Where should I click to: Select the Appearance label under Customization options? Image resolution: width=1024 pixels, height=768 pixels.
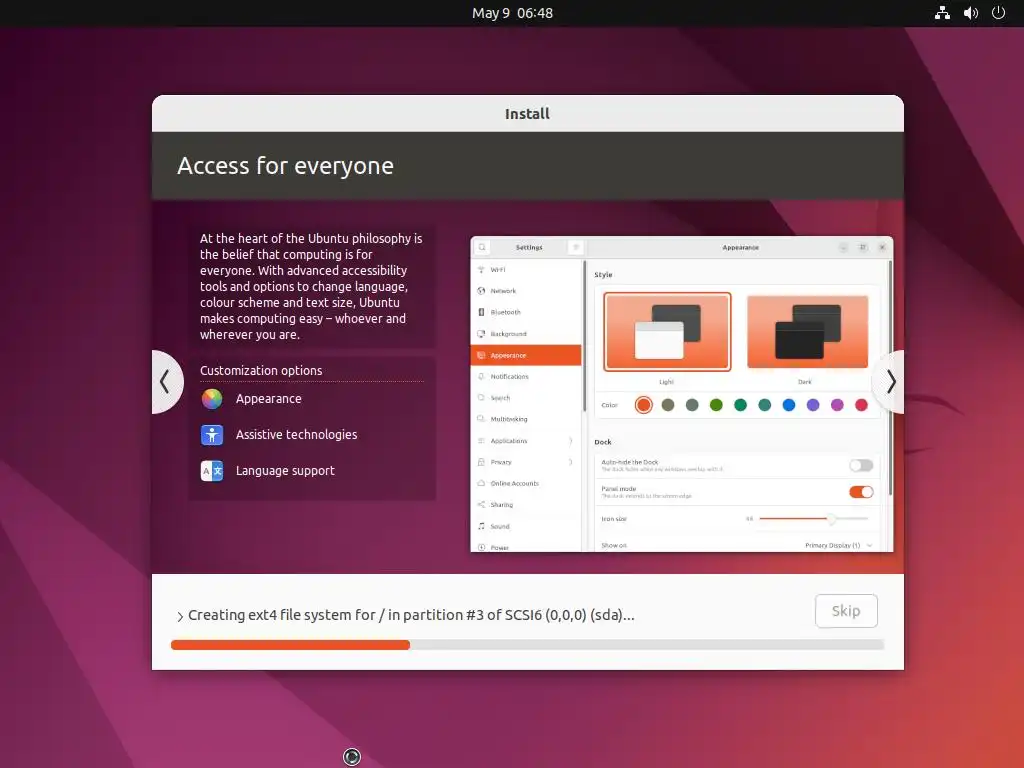(268, 399)
